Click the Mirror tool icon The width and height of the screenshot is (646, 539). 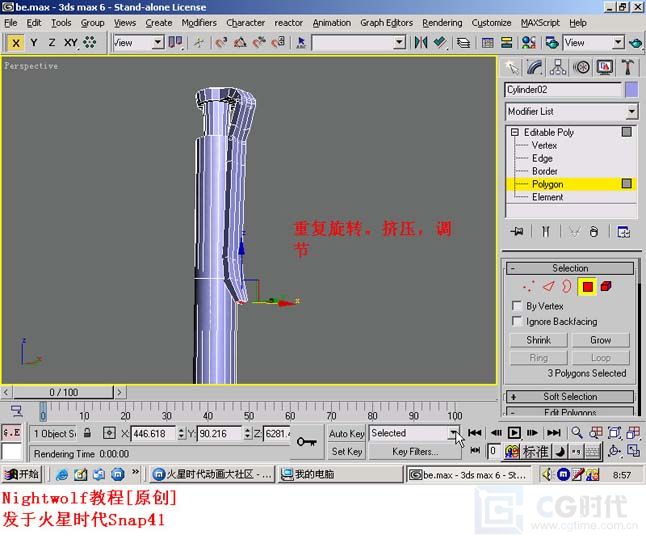421,42
